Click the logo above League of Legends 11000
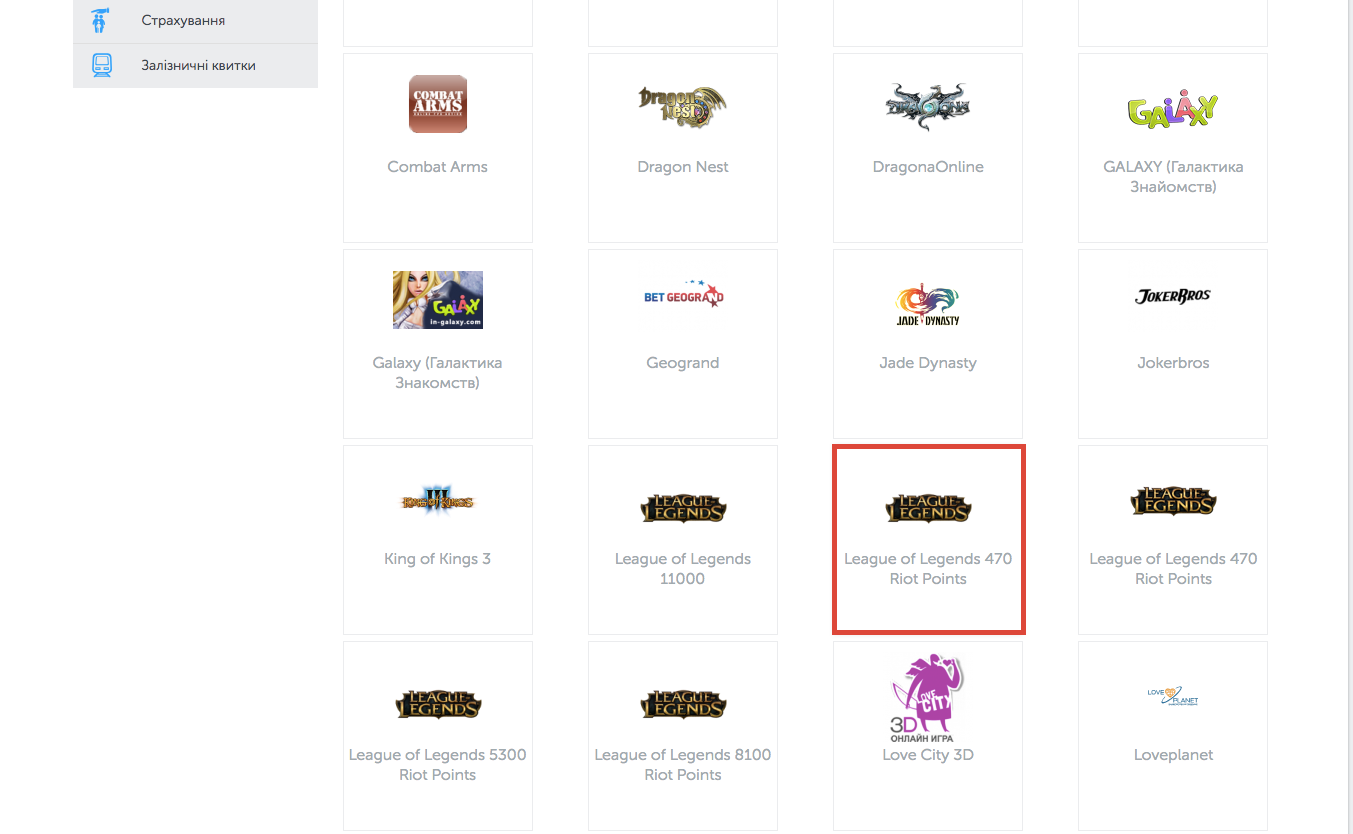Image resolution: width=1353 pixels, height=834 pixels. click(683, 506)
